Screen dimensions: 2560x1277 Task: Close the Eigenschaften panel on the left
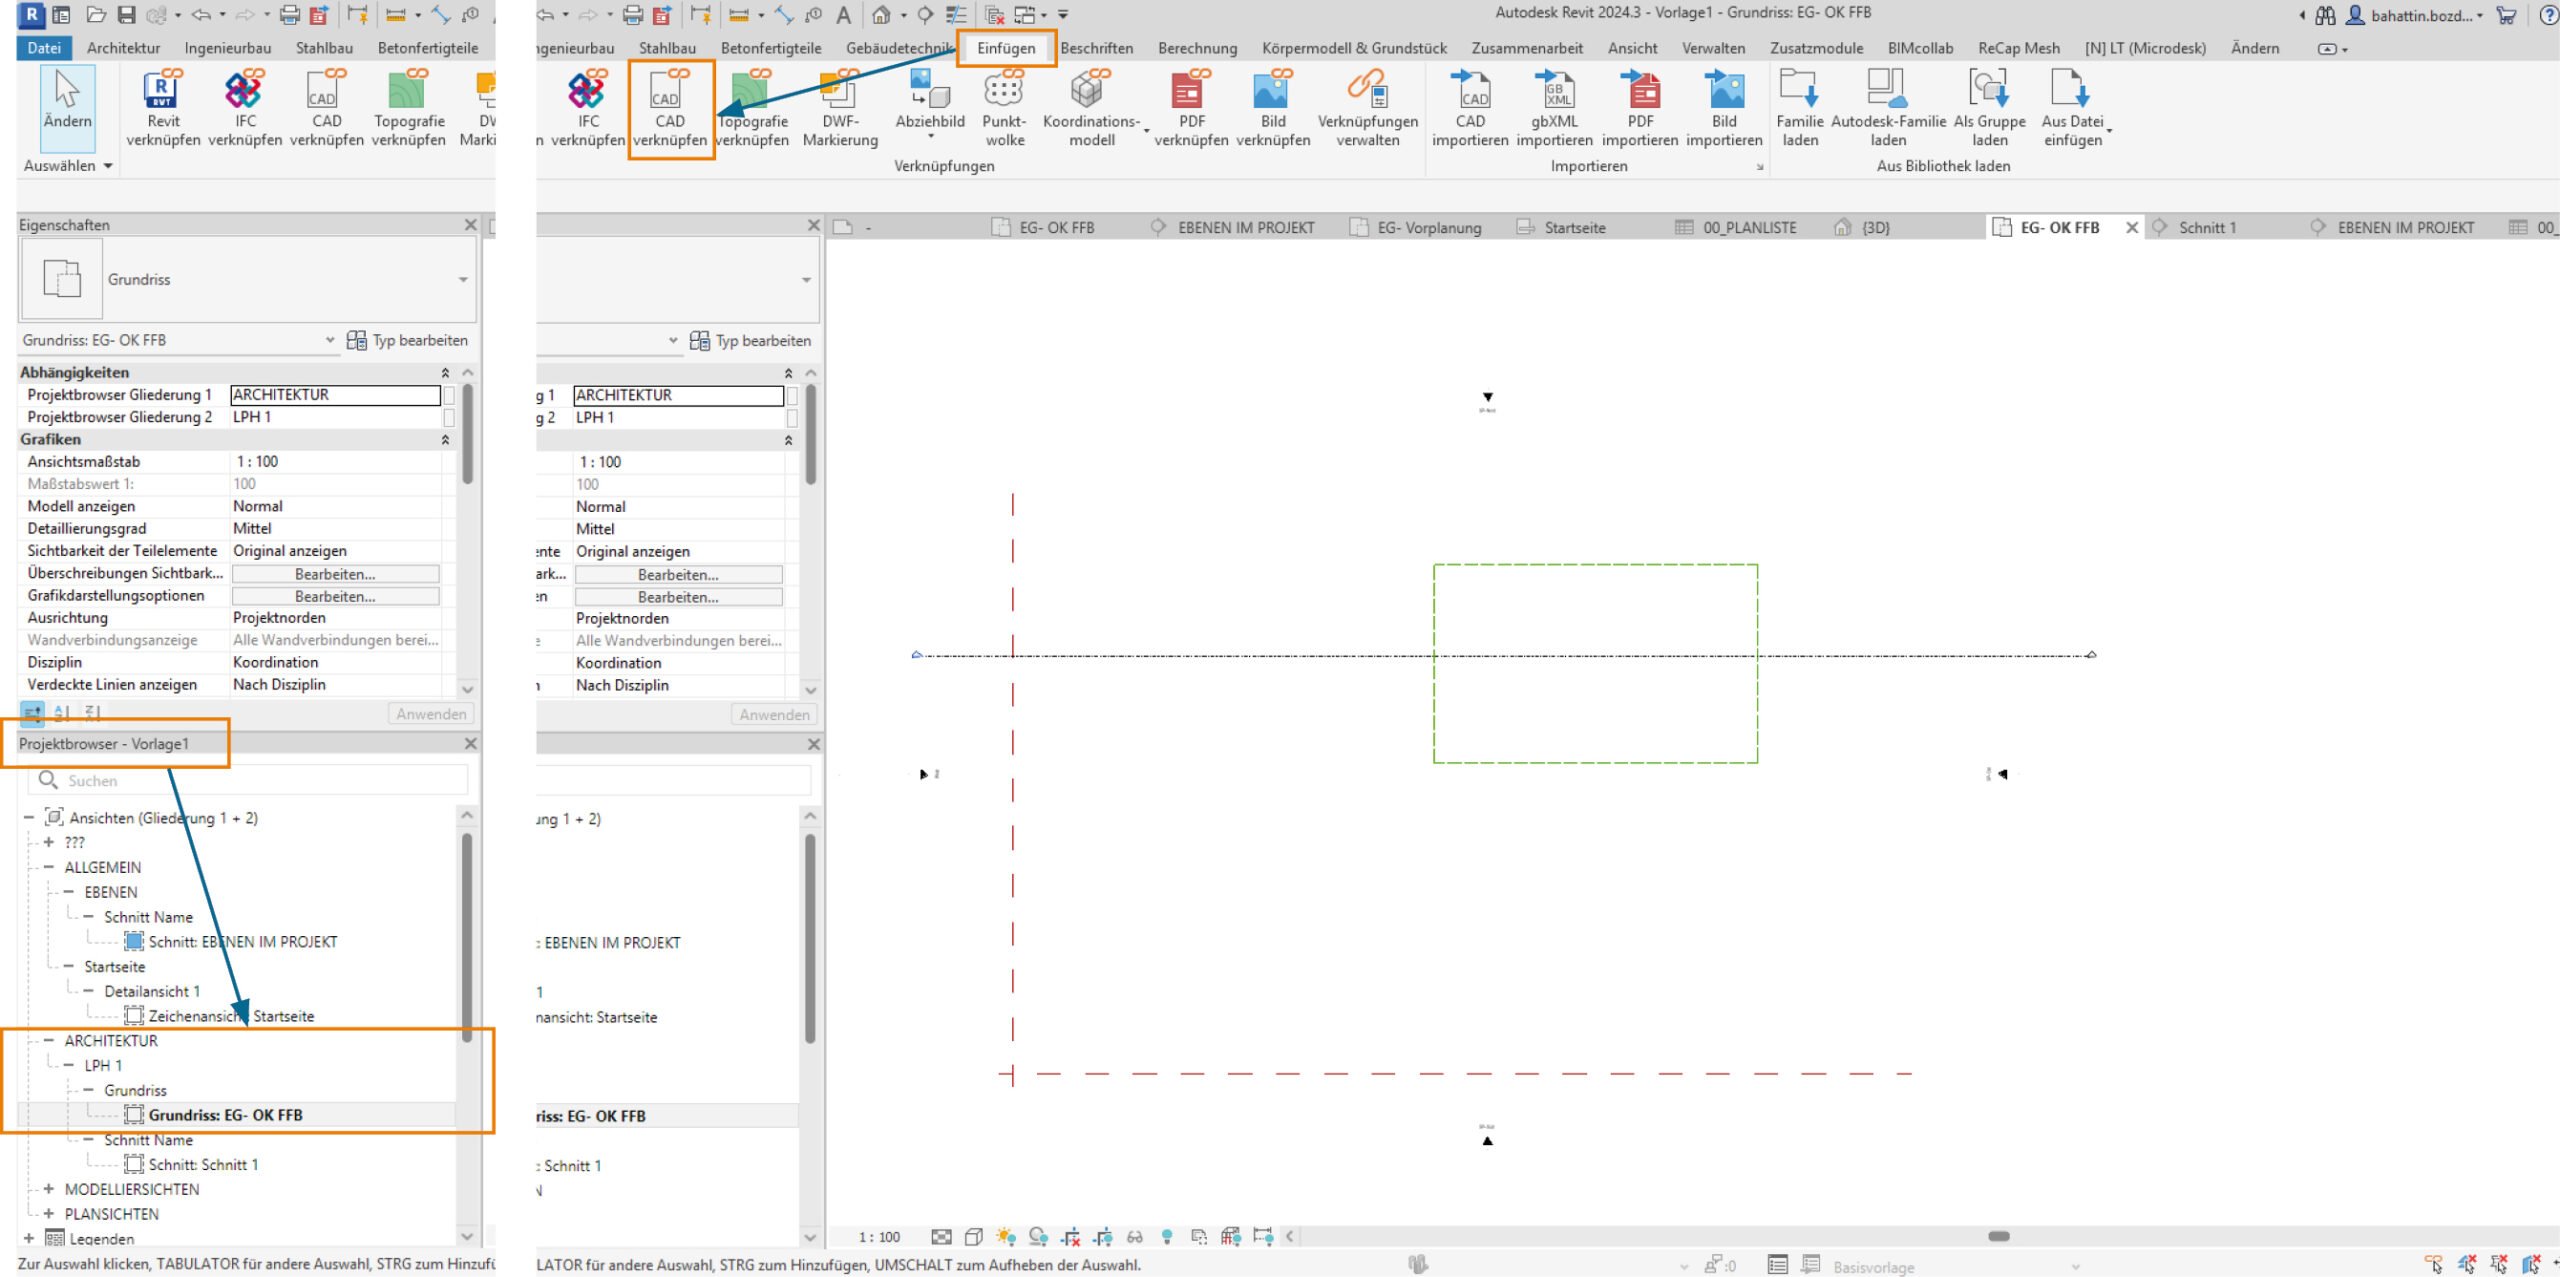470,225
